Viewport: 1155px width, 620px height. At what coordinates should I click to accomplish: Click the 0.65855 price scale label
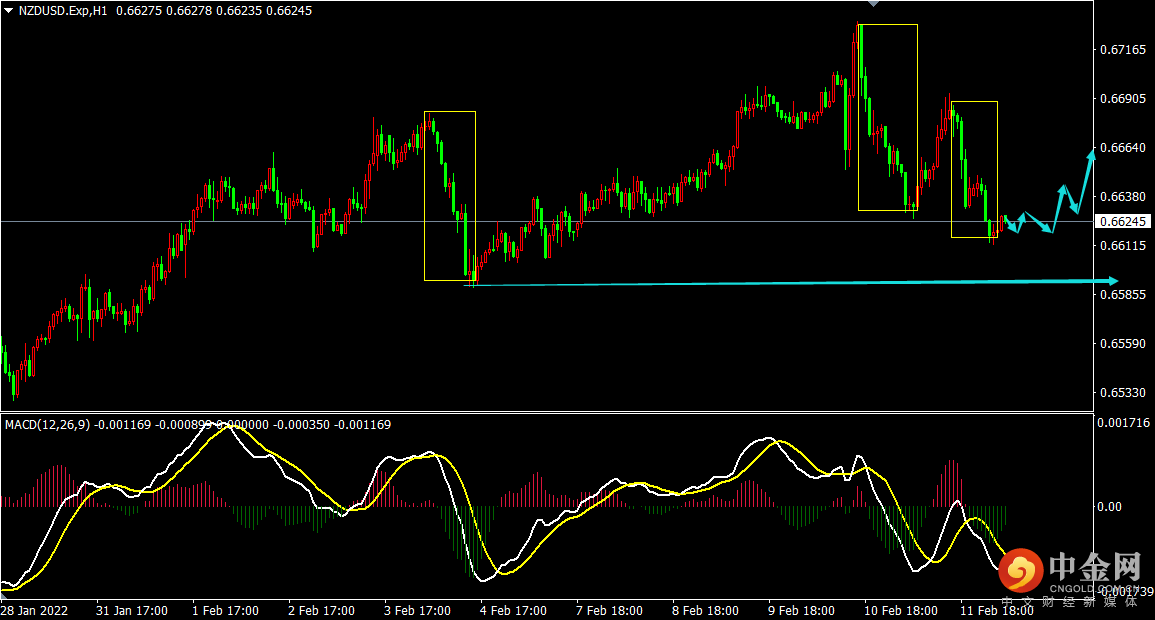click(x=1123, y=295)
